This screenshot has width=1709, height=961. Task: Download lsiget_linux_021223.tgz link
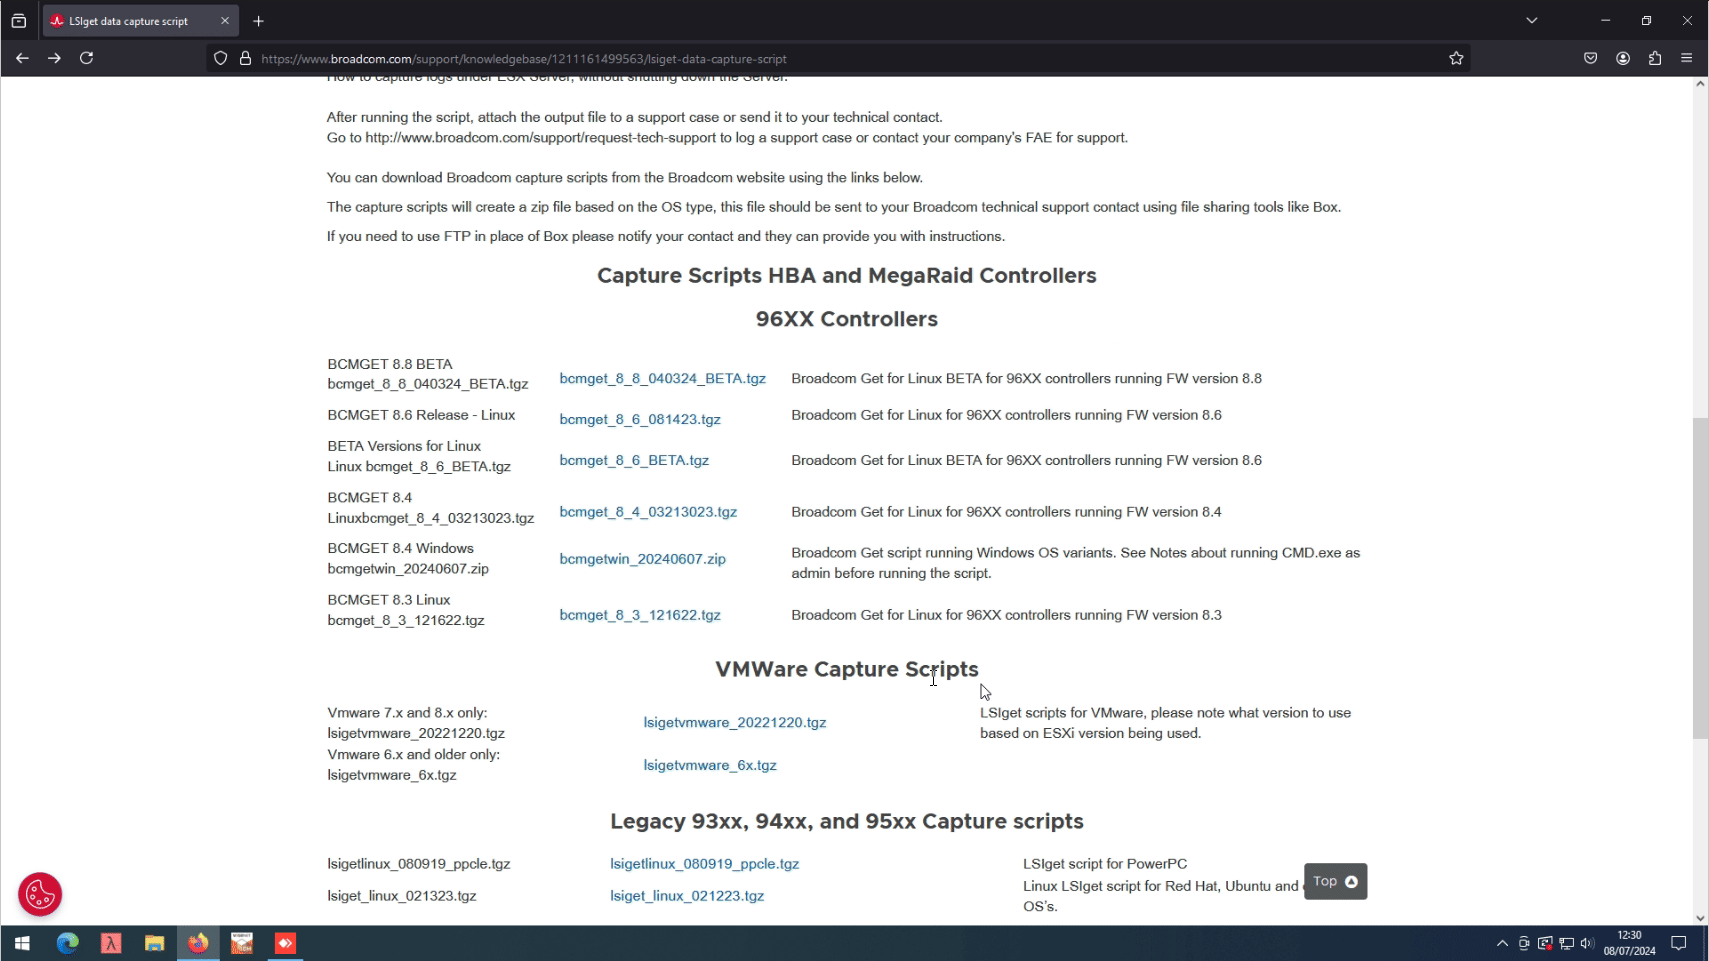click(x=687, y=896)
